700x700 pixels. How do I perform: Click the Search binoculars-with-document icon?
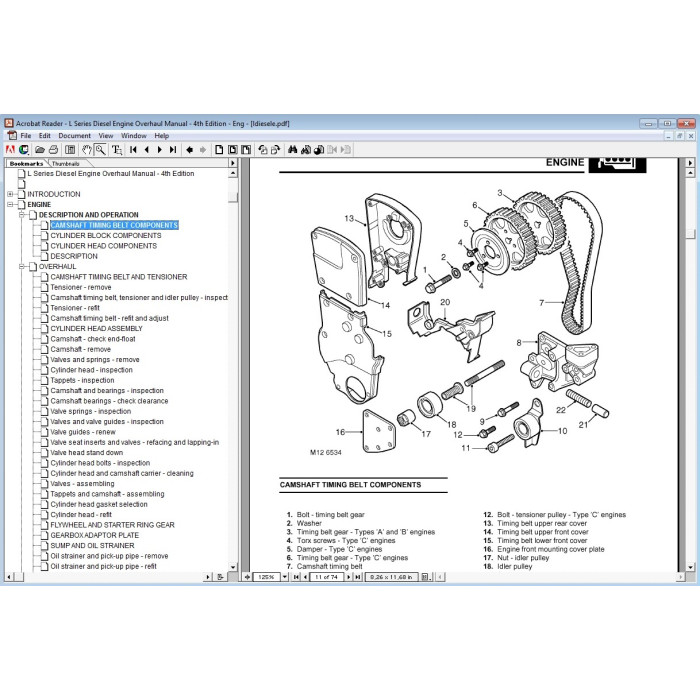click(306, 150)
